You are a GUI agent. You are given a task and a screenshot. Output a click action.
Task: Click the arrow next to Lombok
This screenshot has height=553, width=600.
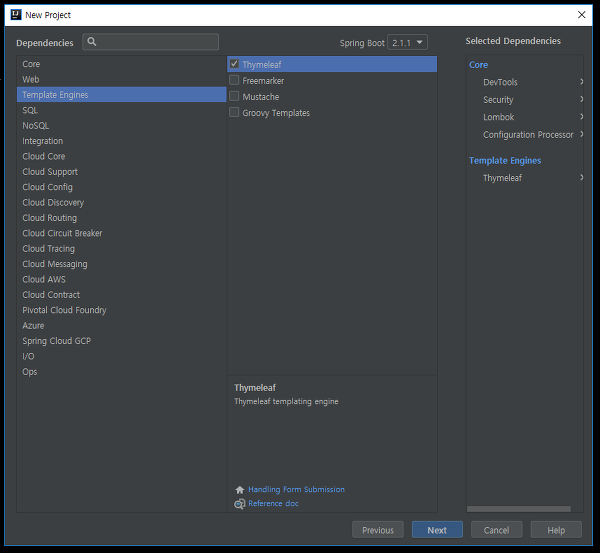pyautogui.click(x=581, y=116)
